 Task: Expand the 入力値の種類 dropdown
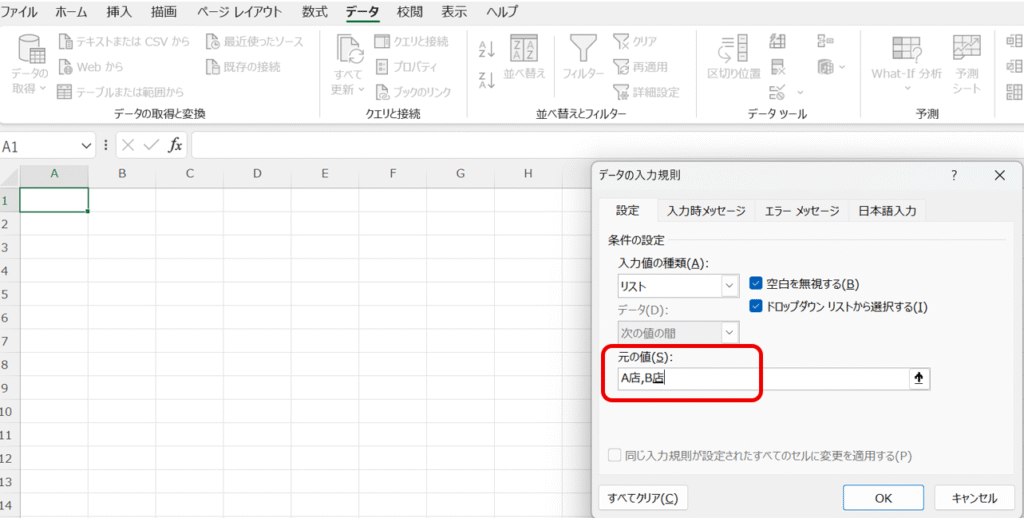coord(729,286)
